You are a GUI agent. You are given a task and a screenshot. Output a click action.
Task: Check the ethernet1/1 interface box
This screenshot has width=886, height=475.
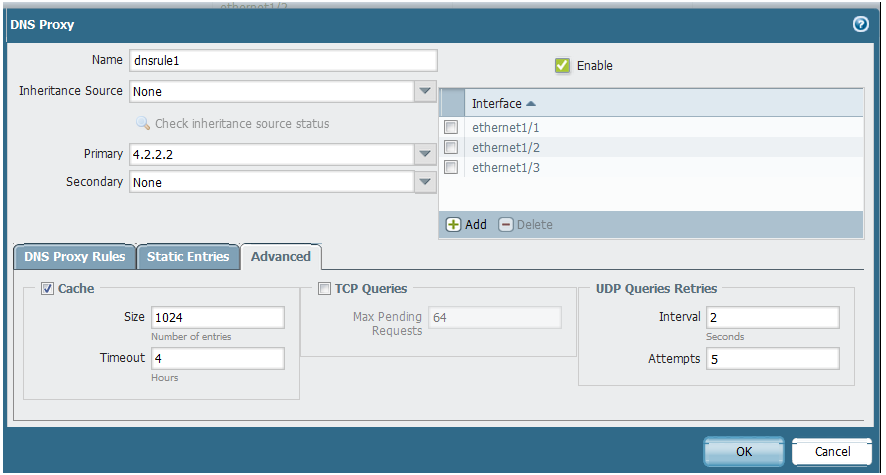click(451, 127)
